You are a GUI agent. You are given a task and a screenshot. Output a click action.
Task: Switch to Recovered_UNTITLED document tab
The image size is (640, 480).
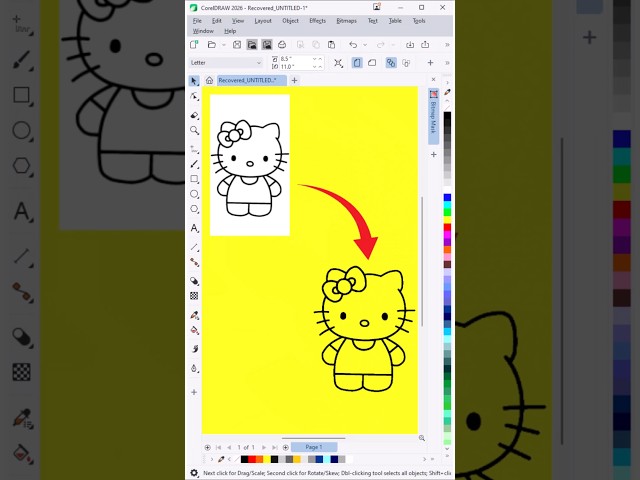(x=251, y=80)
